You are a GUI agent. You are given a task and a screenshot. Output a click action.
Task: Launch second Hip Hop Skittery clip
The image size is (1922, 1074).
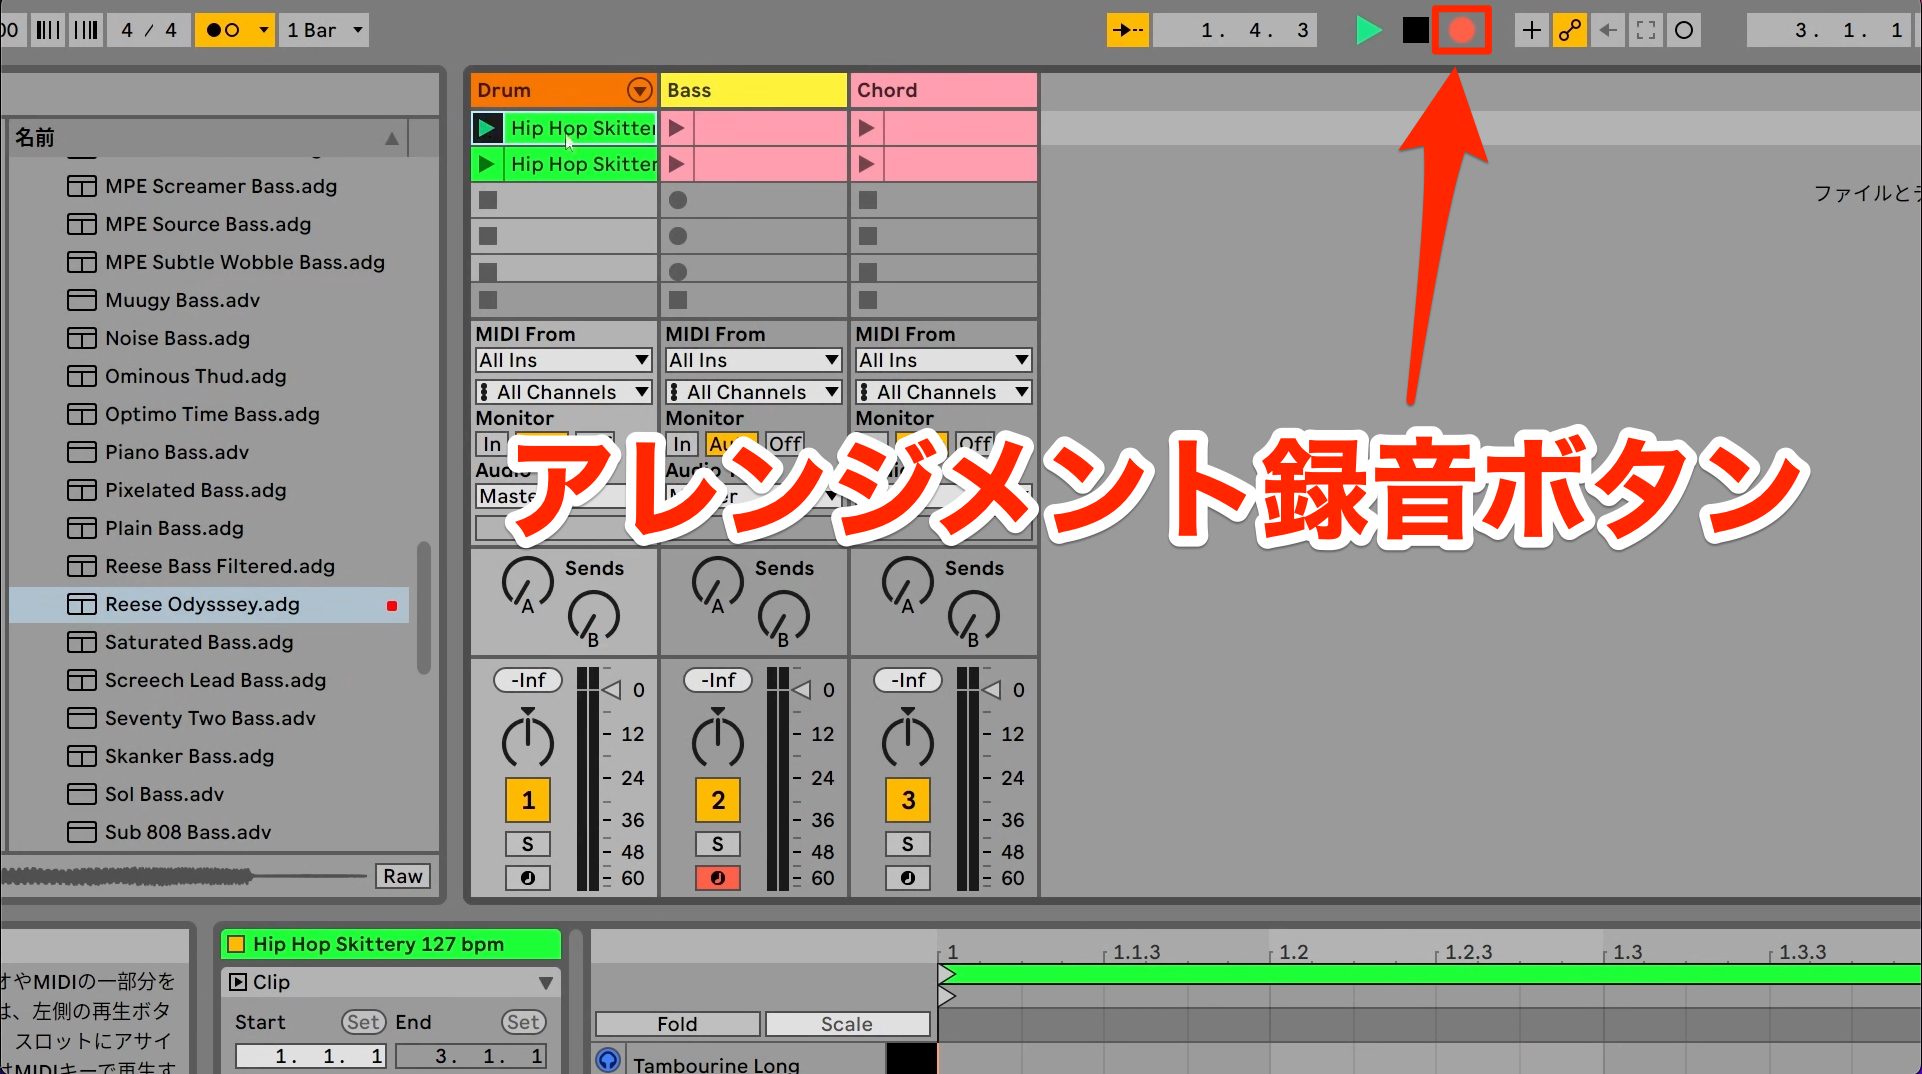pos(487,164)
